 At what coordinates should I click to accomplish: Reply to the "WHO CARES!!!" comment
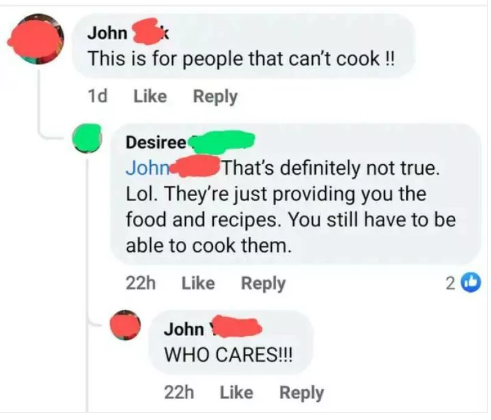click(x=301, y=393)
